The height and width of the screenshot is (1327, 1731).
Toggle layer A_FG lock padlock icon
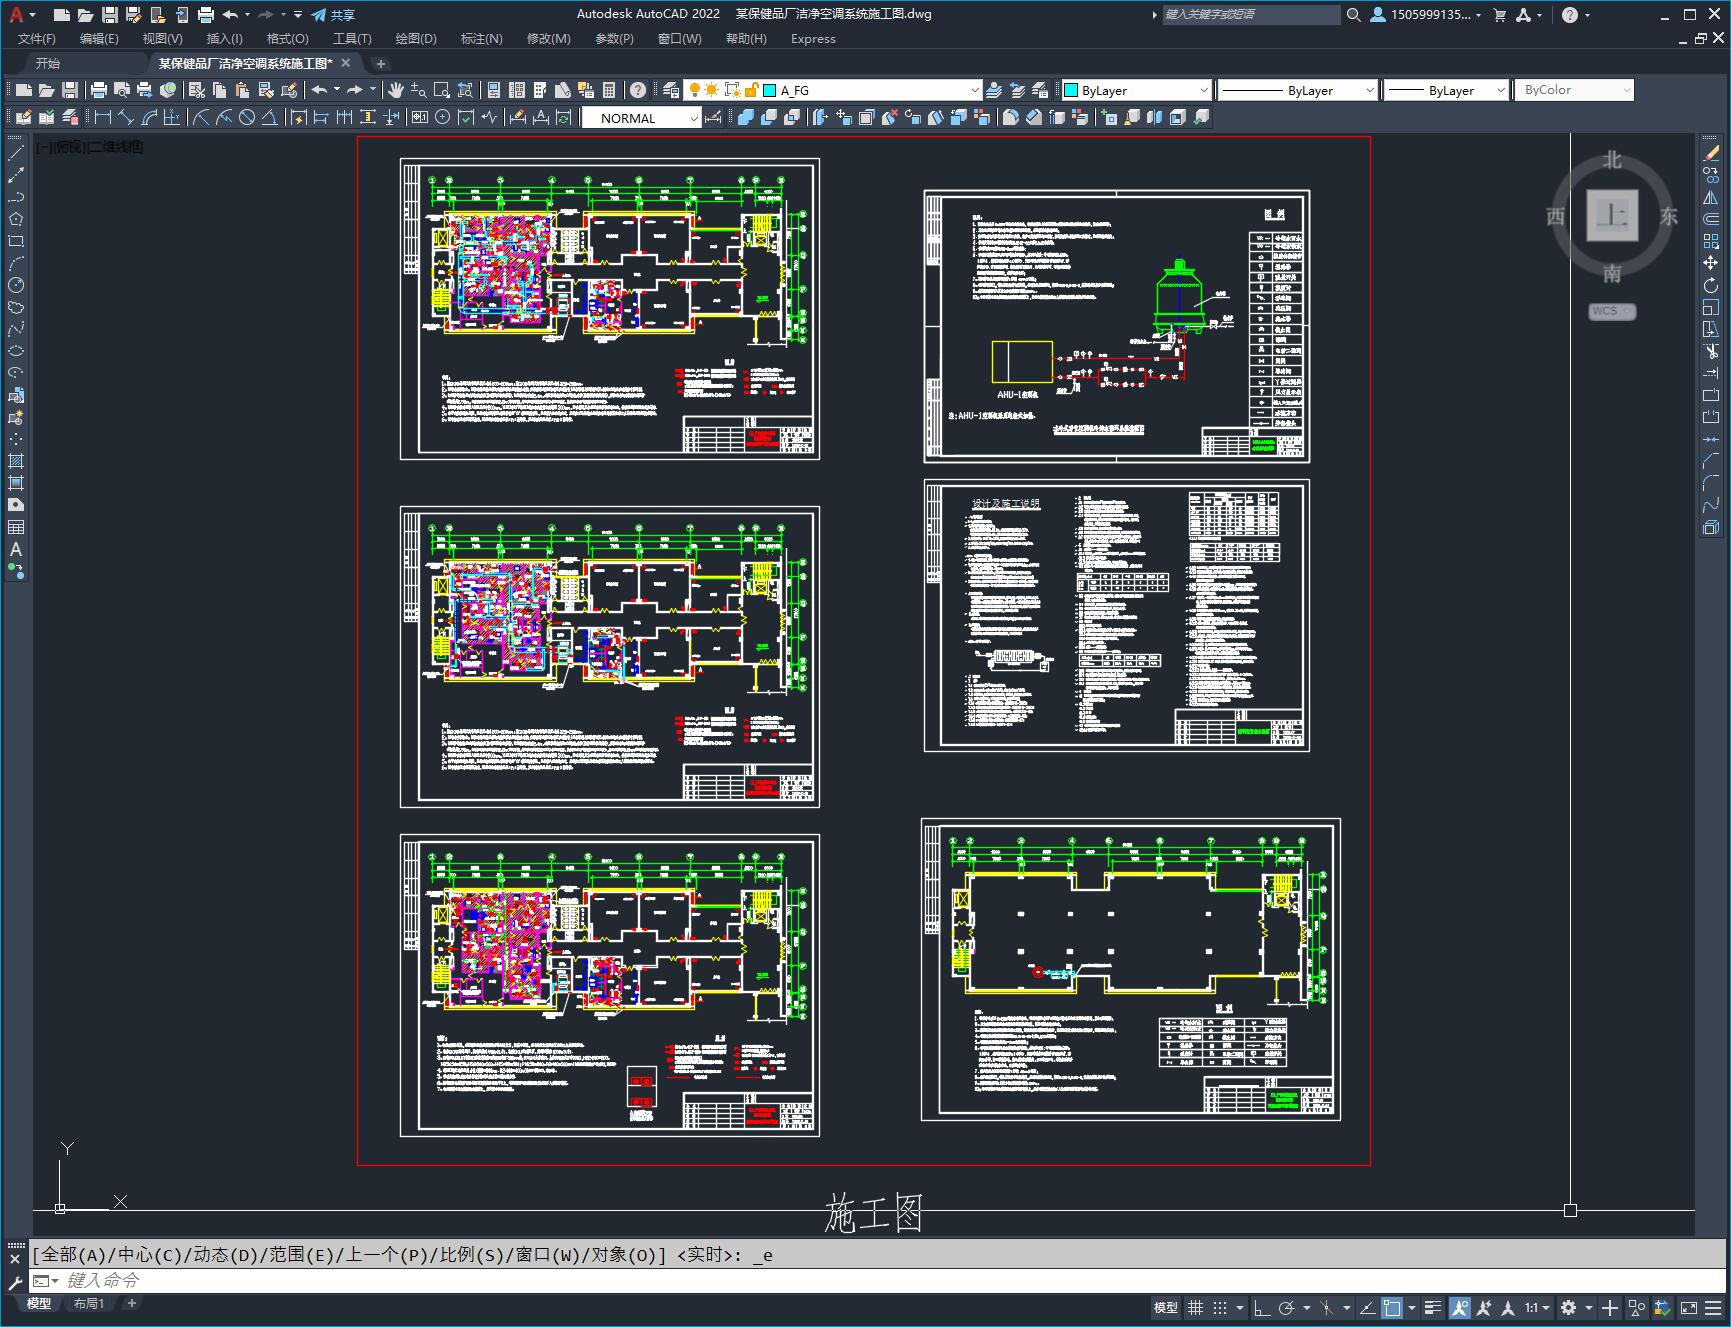point(751,90)
